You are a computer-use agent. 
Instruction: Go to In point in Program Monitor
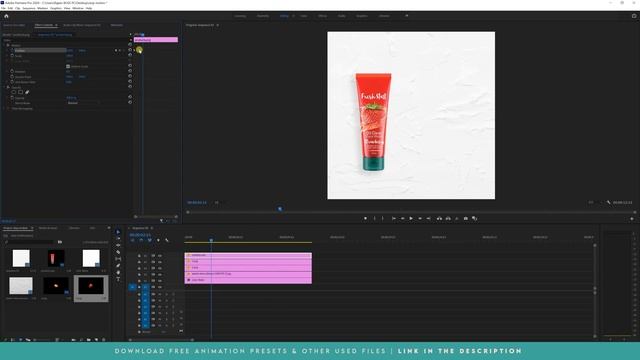393,218
